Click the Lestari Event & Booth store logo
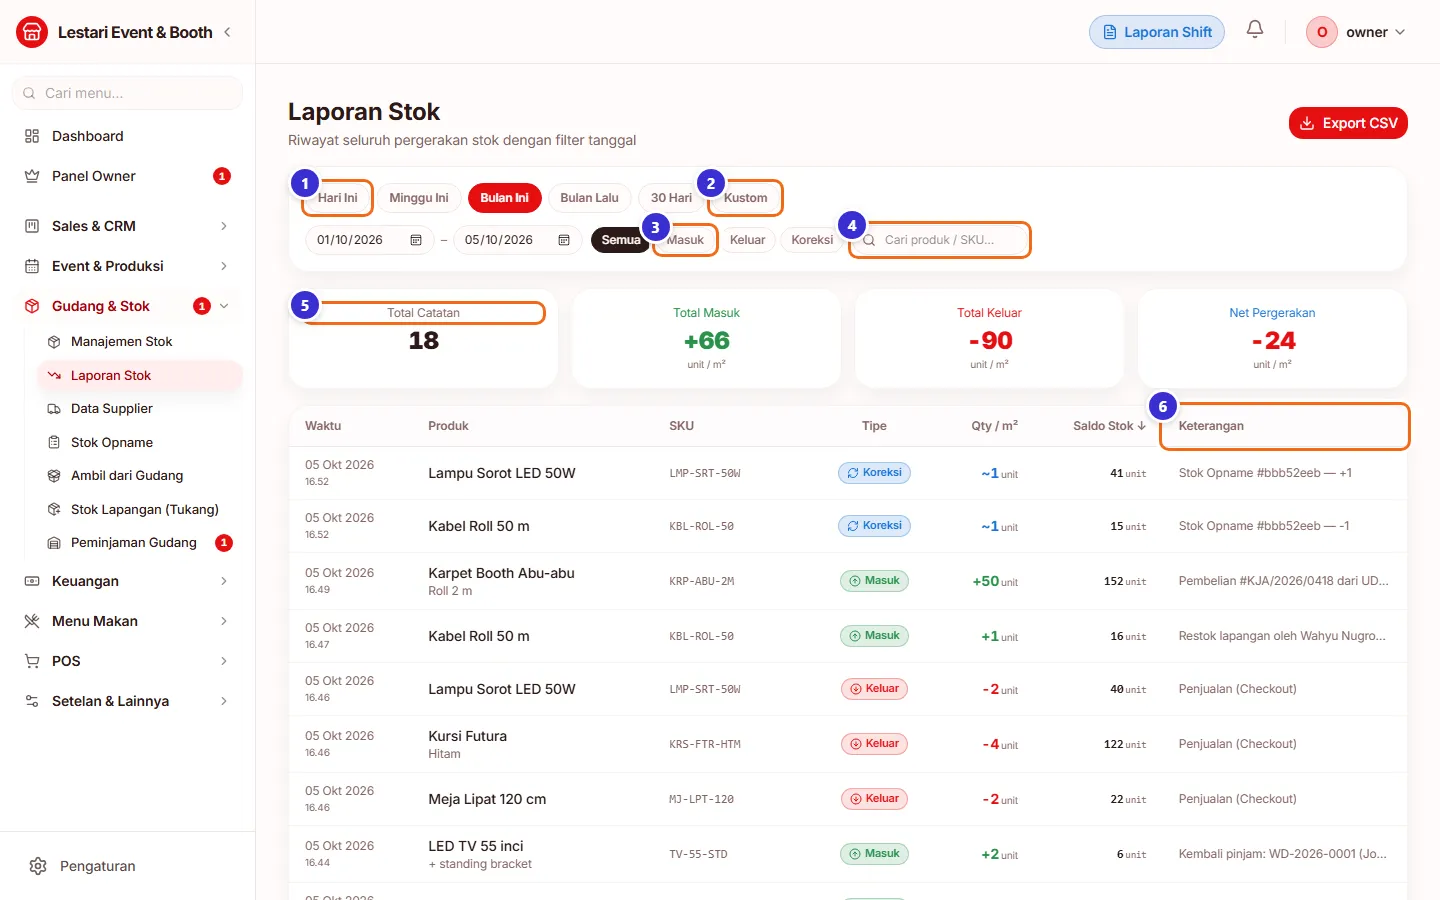The height and width of the screenshot is (900, 1440). (32, 32)
